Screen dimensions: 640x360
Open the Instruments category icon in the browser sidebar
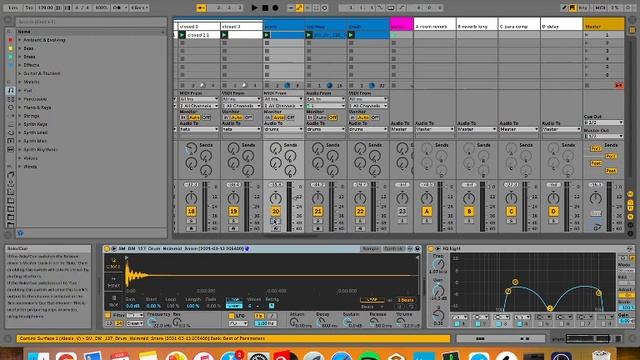coord(11,108)
